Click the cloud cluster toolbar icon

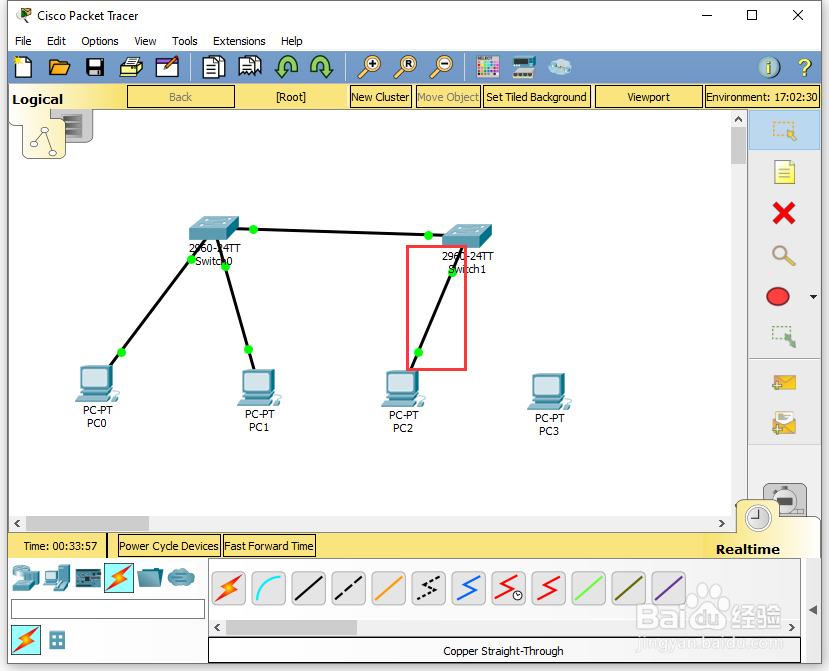(559, 67)
